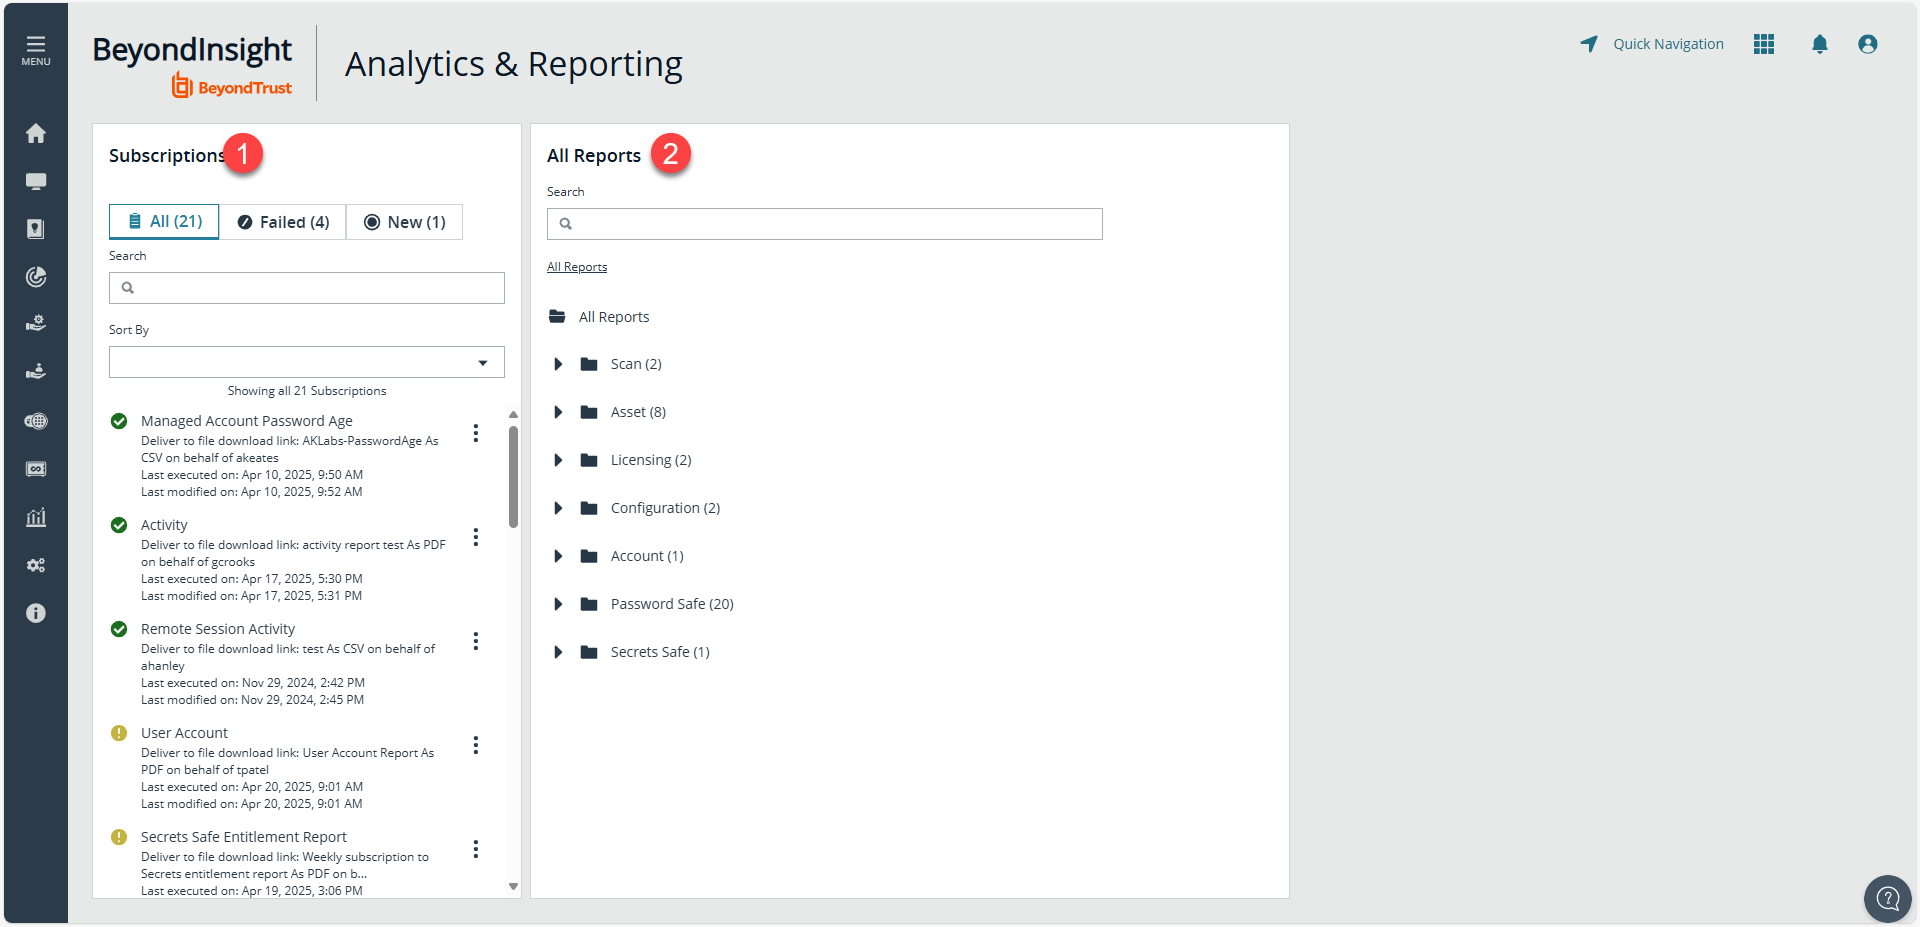Go to Home in the sidebar
The image size is (1920, 927).
click(x=36, y=133)
